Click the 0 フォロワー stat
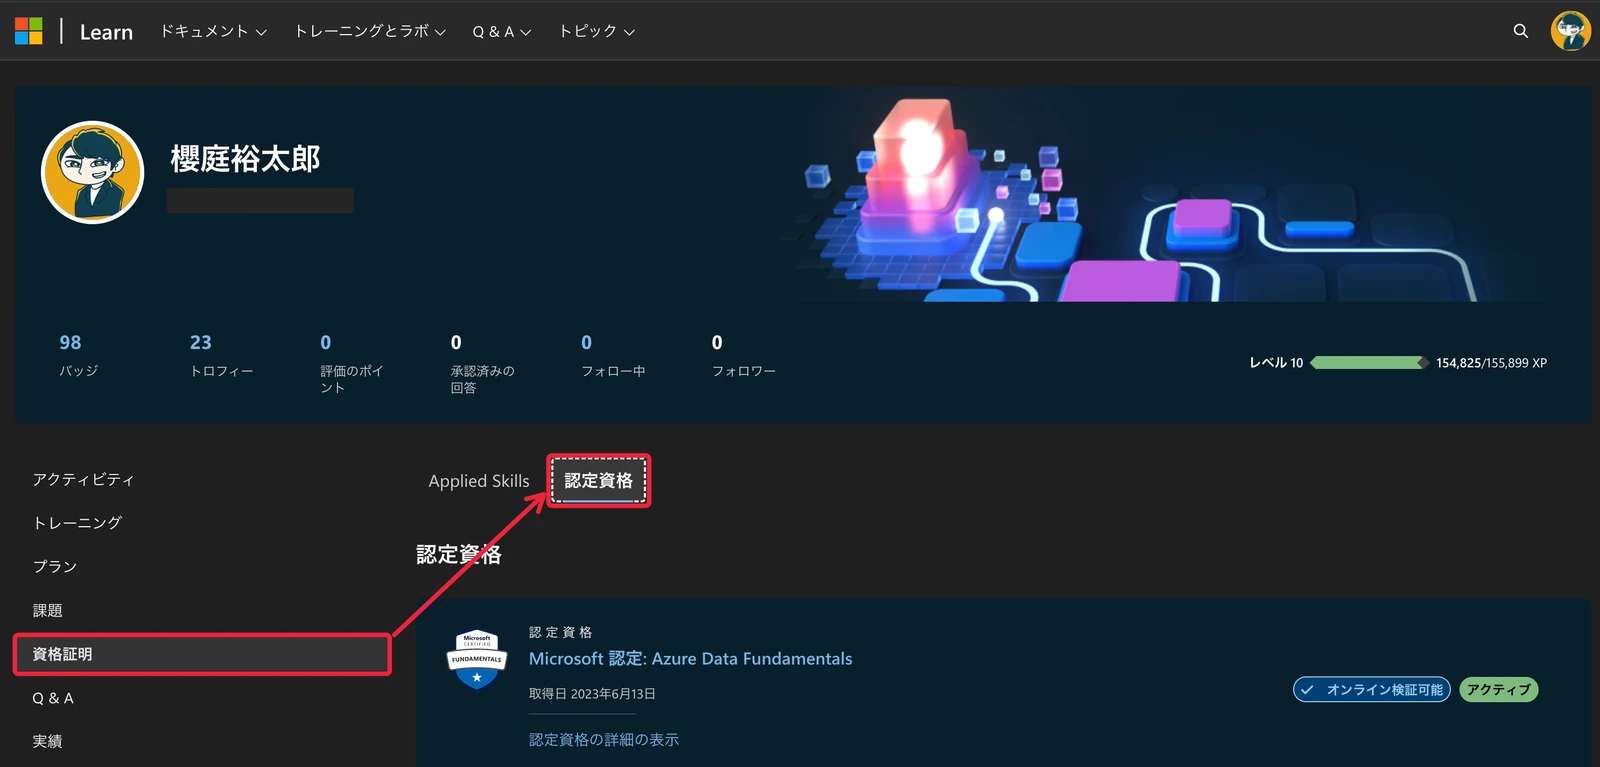This screenshot has height=767, width=1600. point(743,355)
